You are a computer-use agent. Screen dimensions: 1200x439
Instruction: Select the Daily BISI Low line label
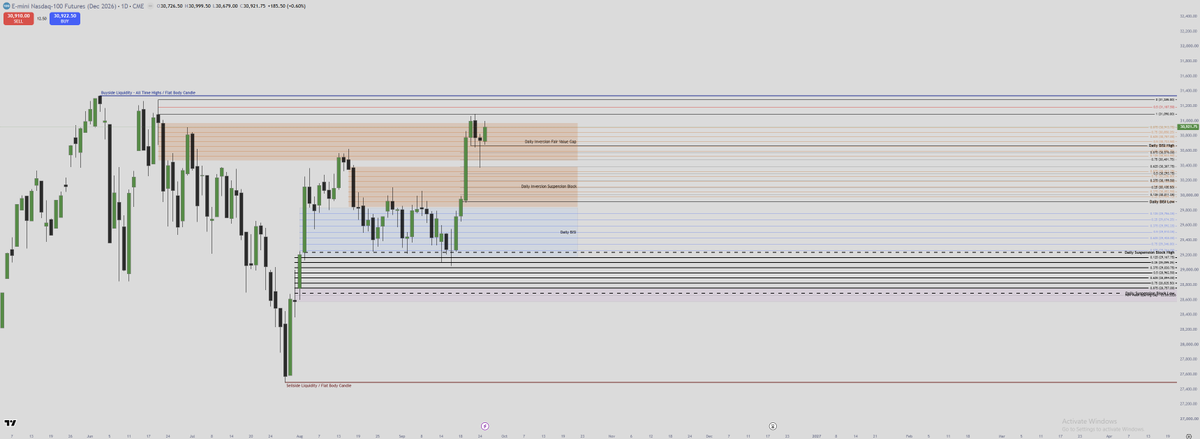click(1161, 202)
